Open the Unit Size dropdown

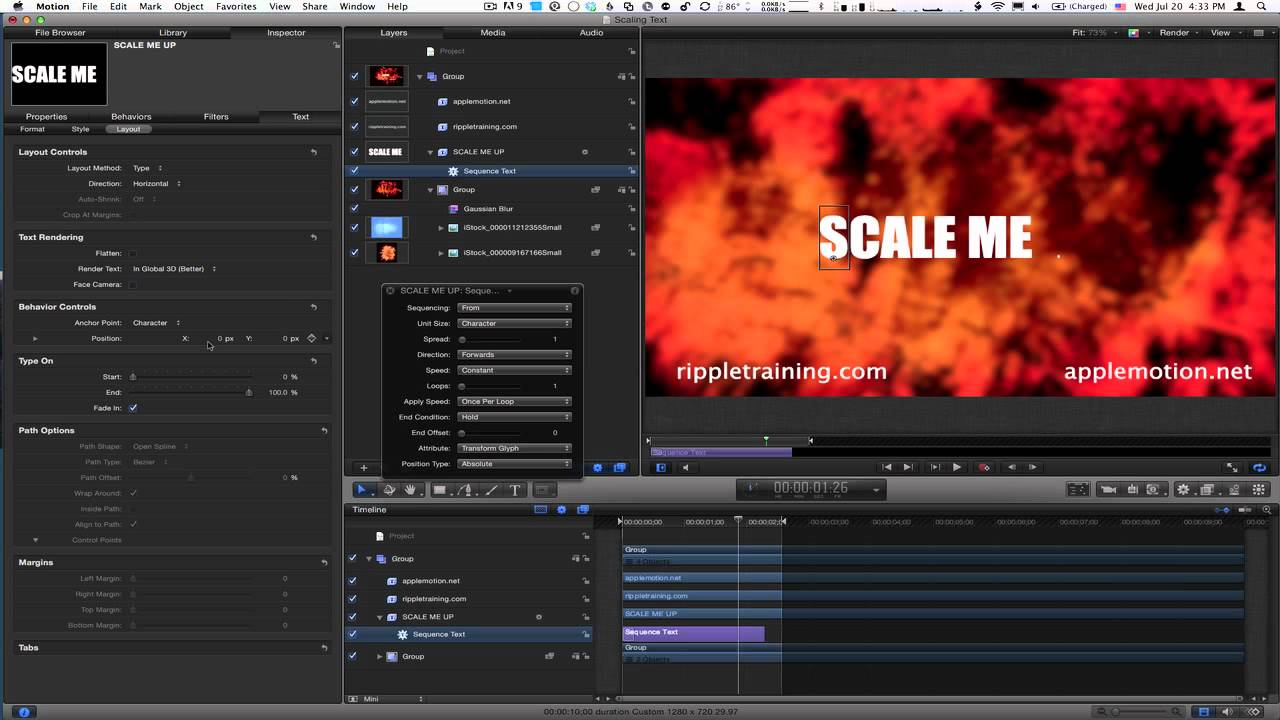pos(514,323)
